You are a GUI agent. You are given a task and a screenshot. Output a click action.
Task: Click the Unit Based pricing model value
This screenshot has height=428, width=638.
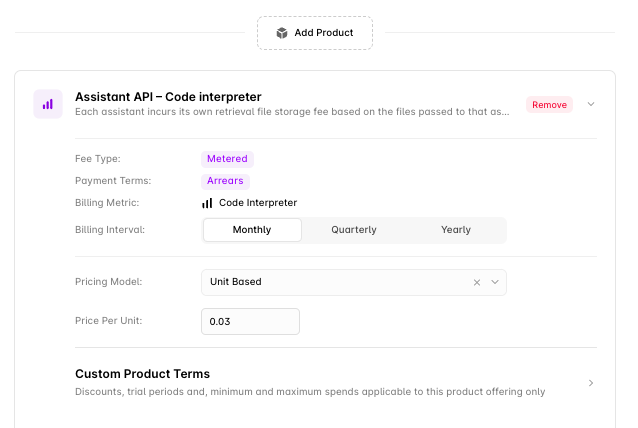click(236, 282)
